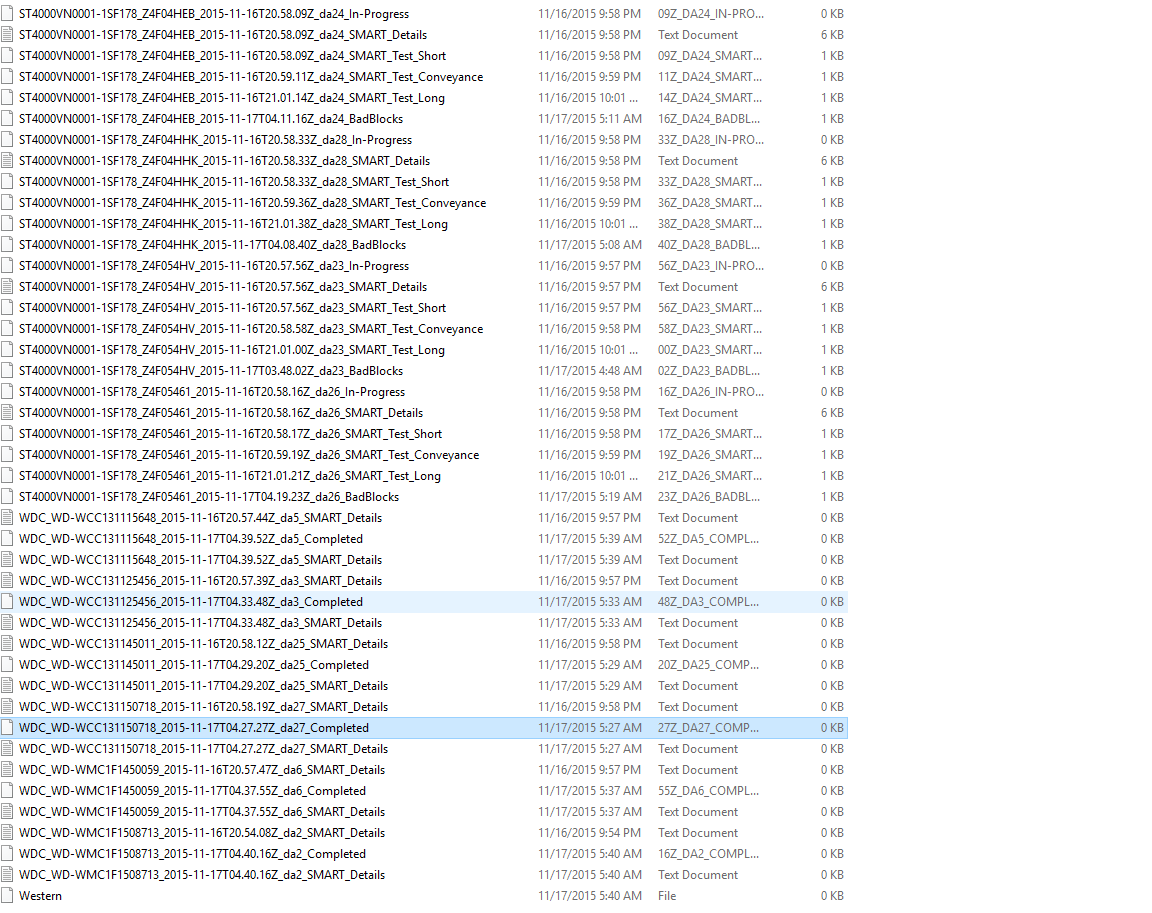Click the file icon next to da26_SMART_Test_Long

(7, 475)
